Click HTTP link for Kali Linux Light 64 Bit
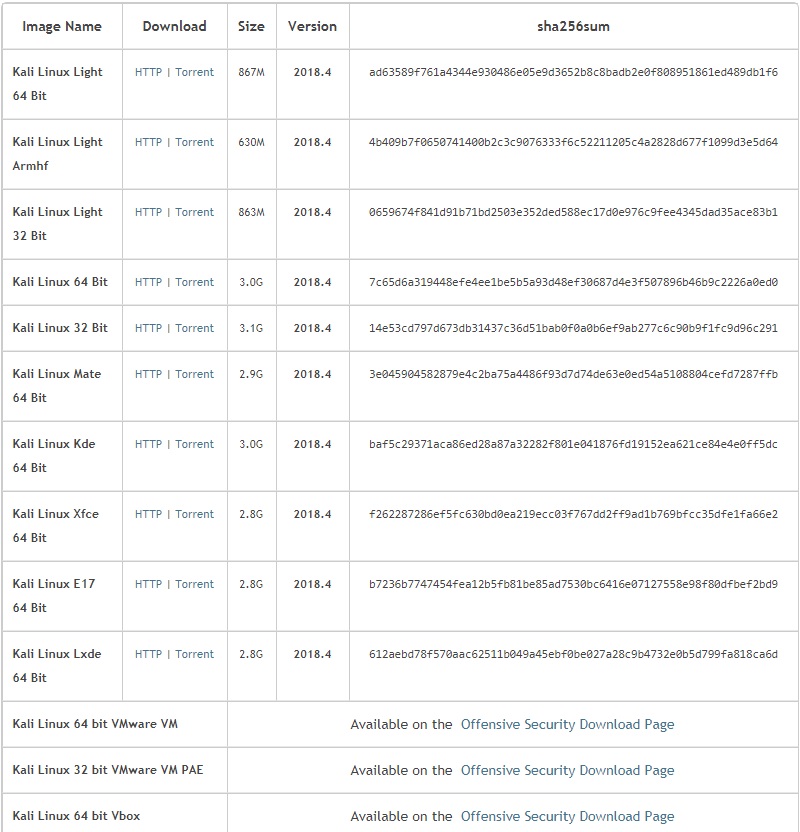The image size is (800, 832). tap(148, 72)
